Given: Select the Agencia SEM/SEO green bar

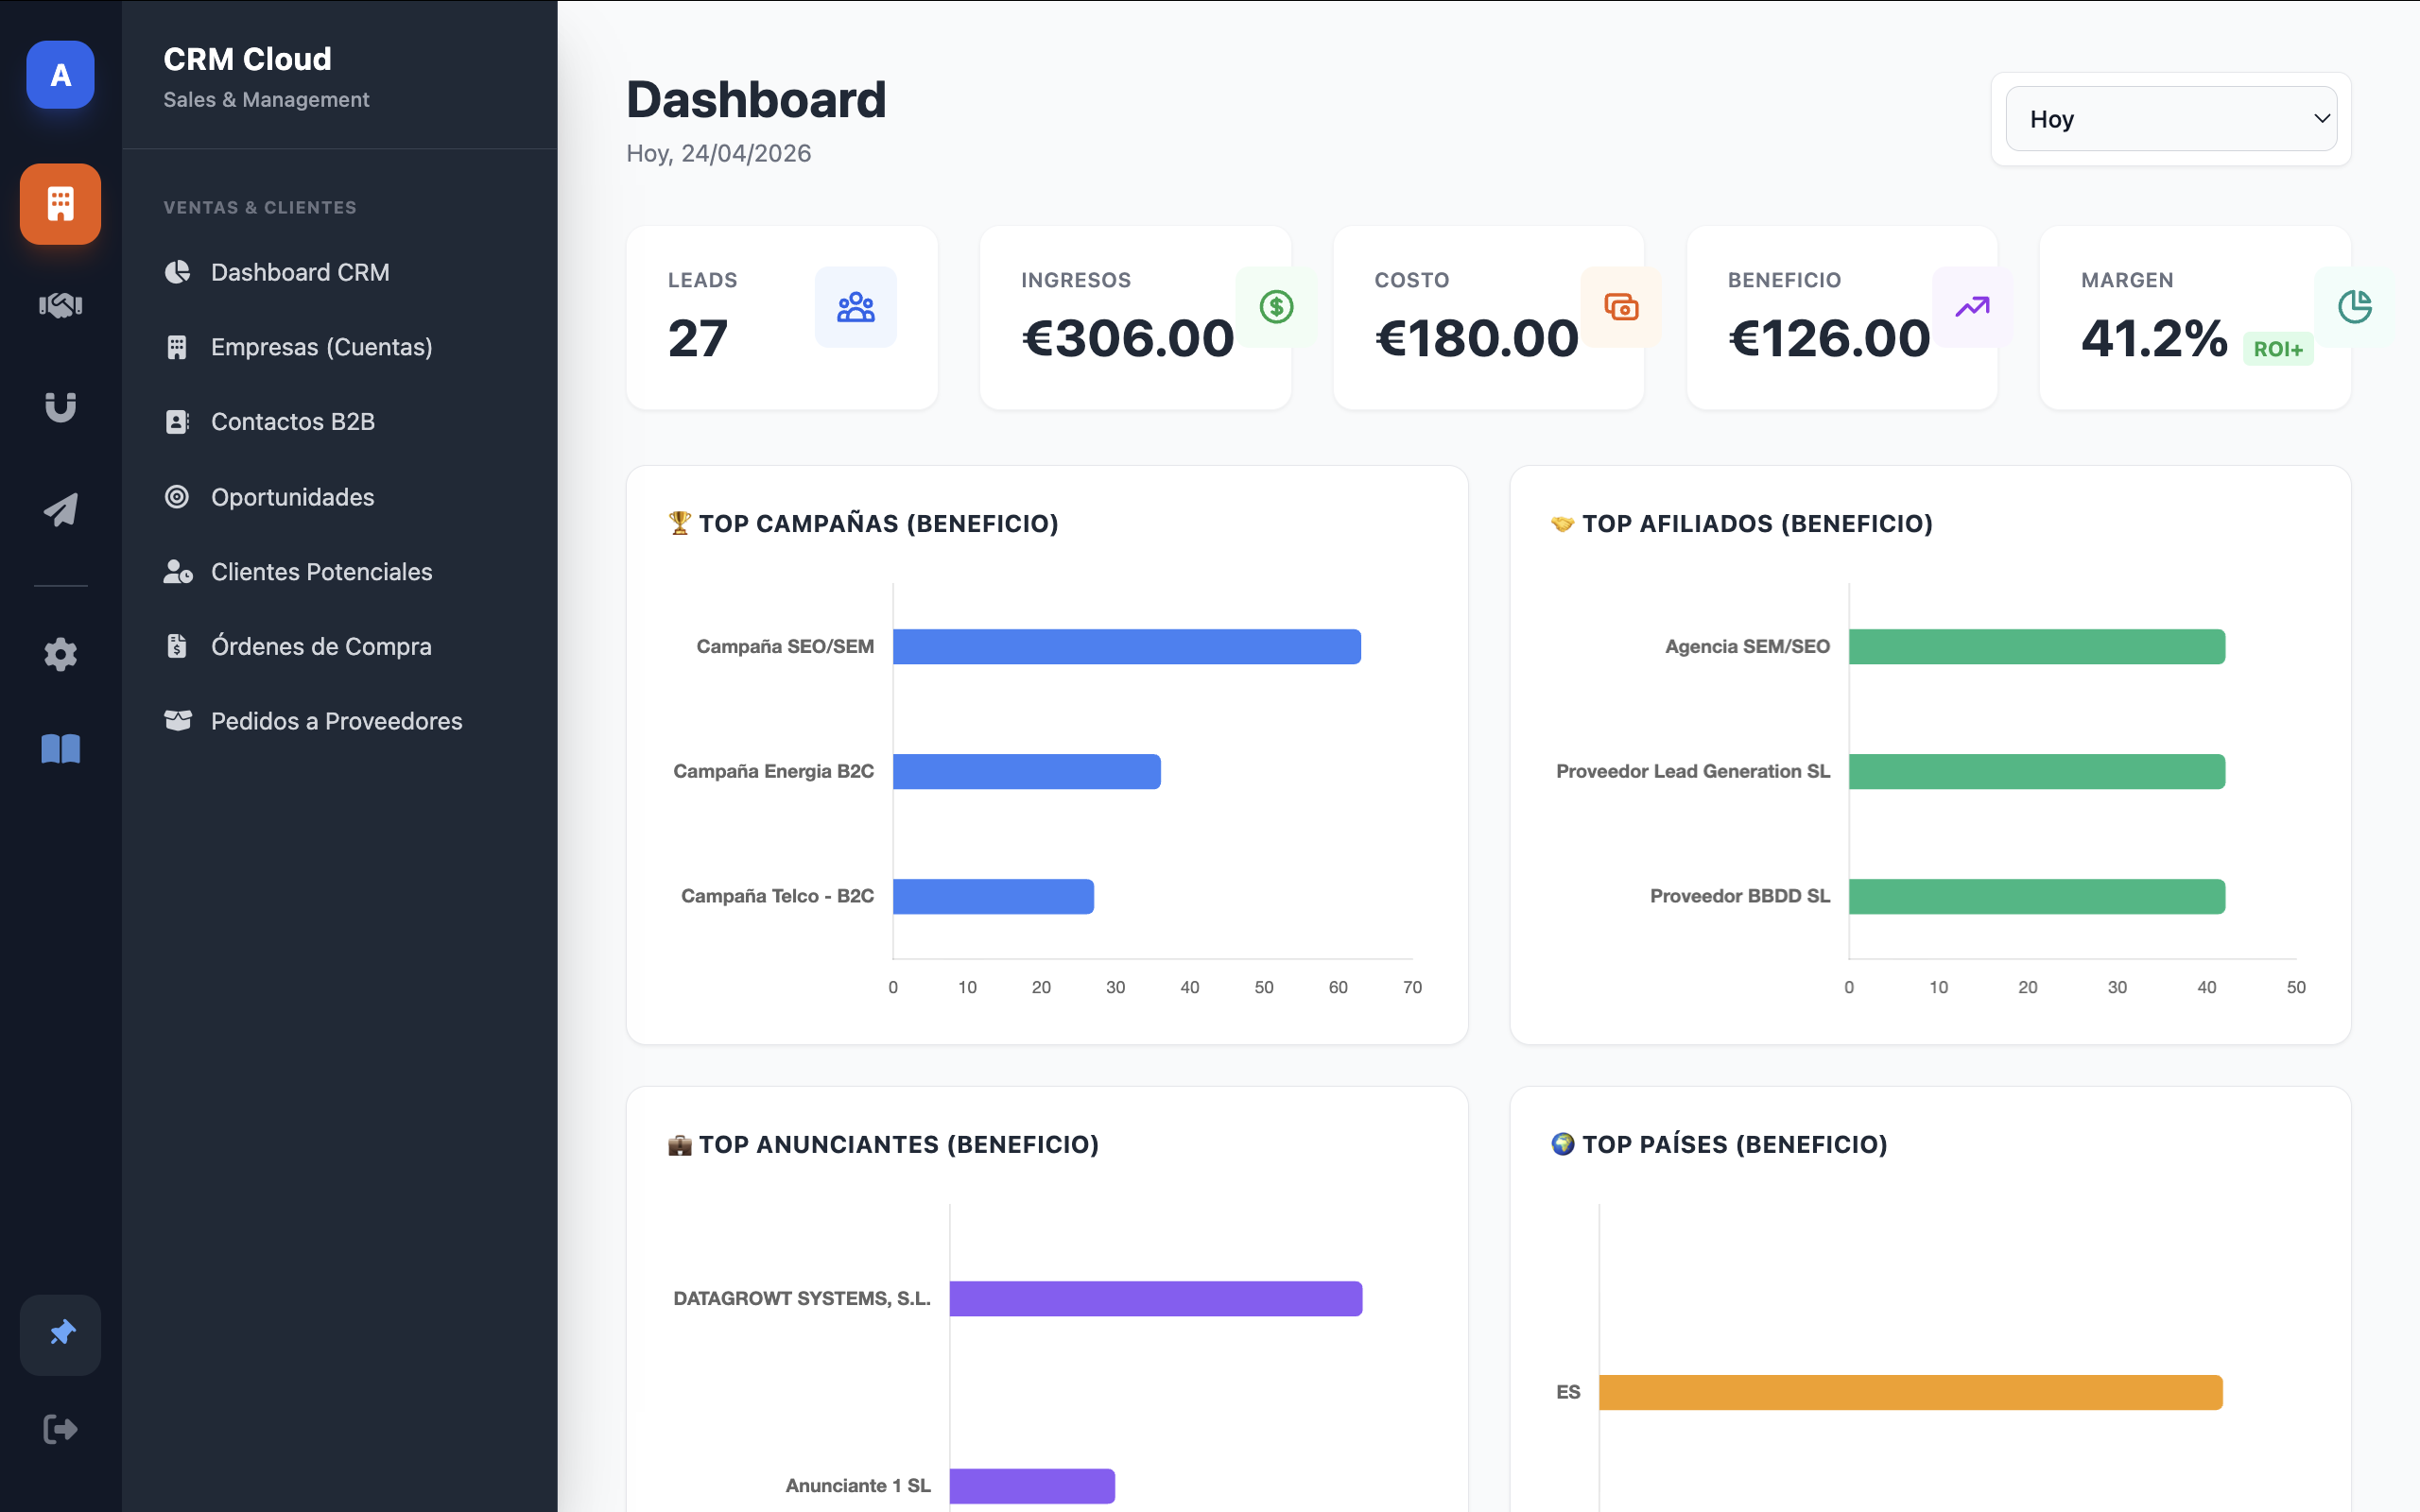Looking at the screenshot, I should click(x=2038, y=646).
